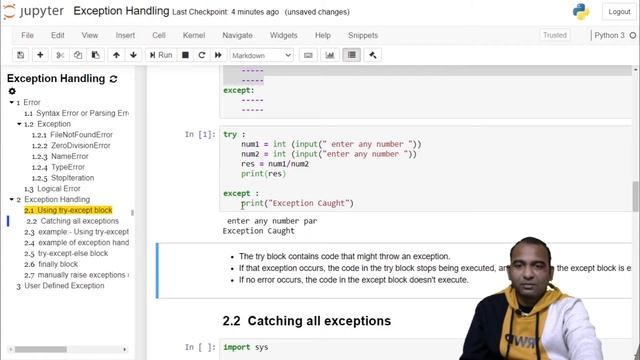Toggle the table of contents icon

[351, 55]
